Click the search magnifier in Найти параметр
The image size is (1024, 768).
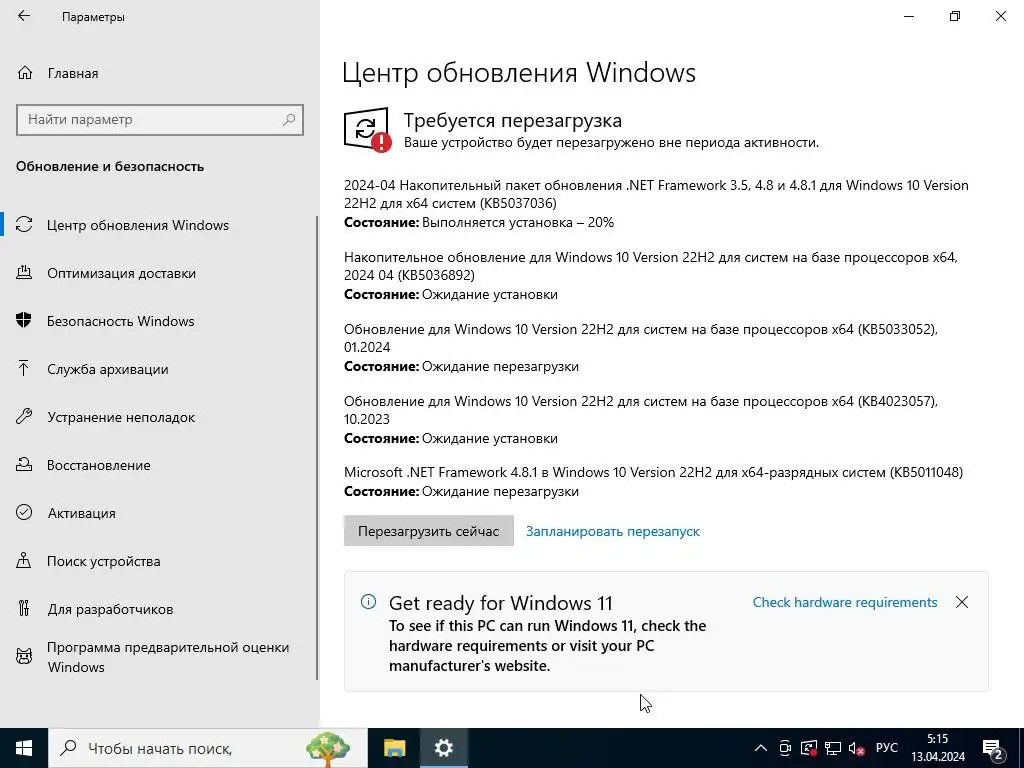coord(289,120)
